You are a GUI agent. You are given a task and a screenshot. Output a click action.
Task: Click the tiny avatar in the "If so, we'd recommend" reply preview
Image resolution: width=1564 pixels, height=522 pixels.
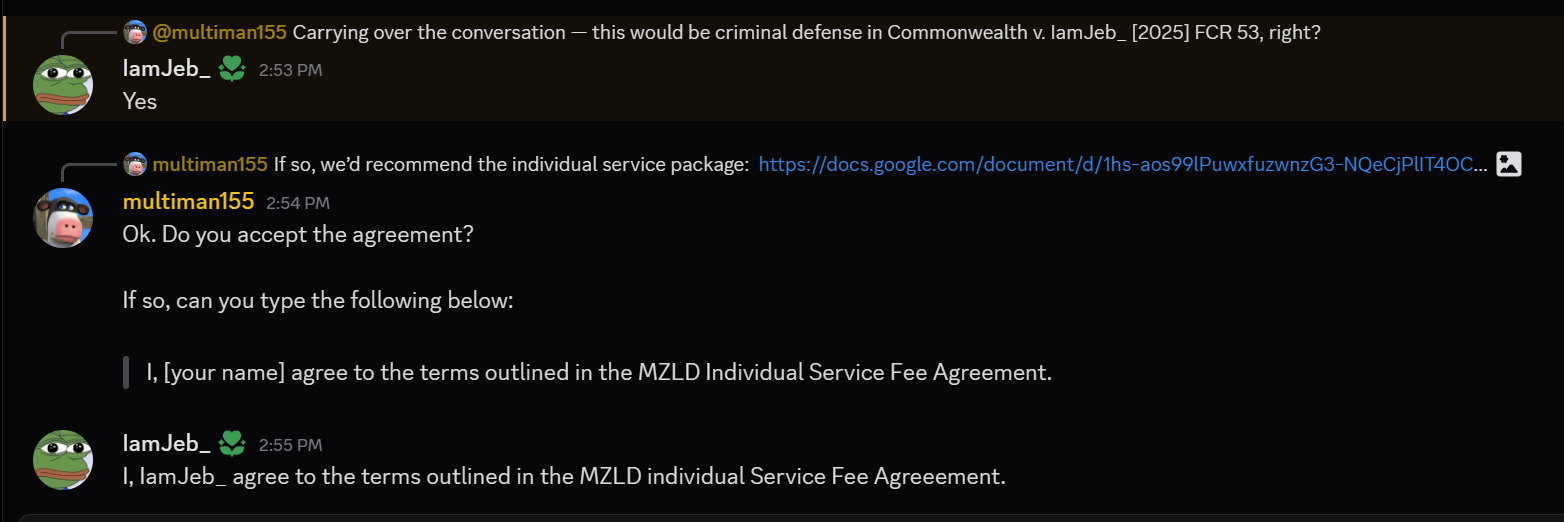tap(135, 164)
